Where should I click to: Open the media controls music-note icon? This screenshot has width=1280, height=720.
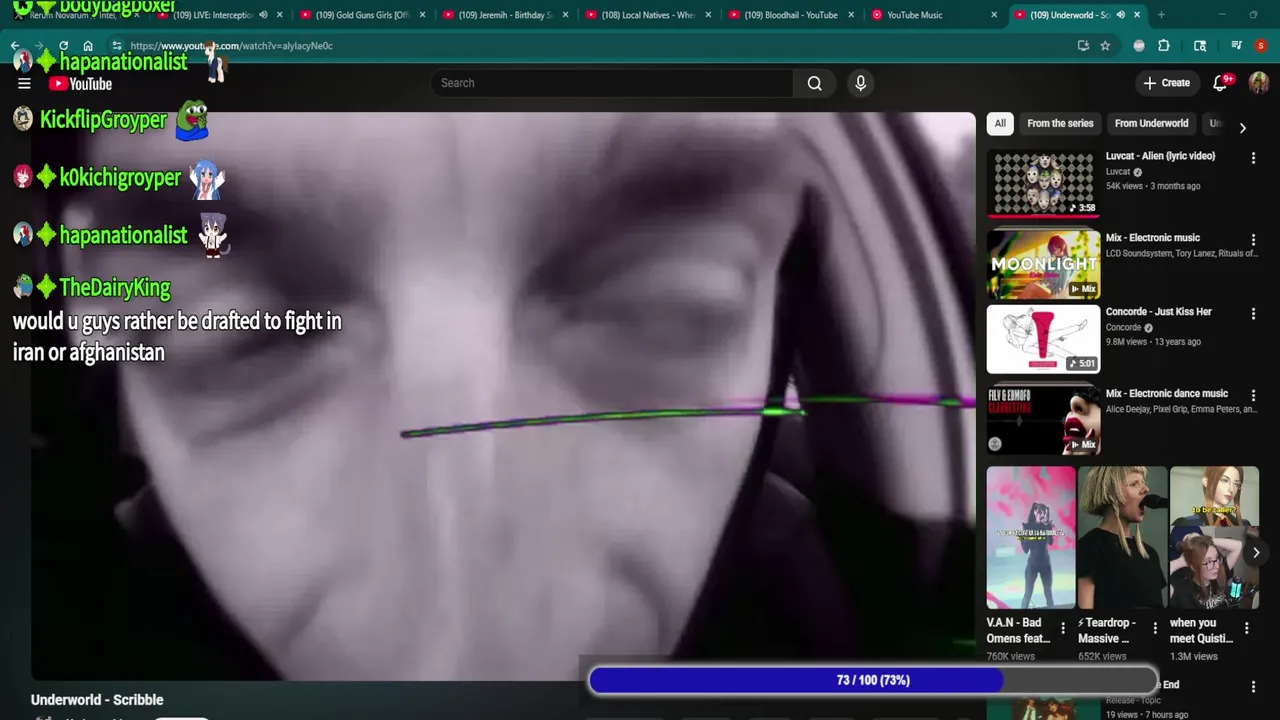point(1237,46)
